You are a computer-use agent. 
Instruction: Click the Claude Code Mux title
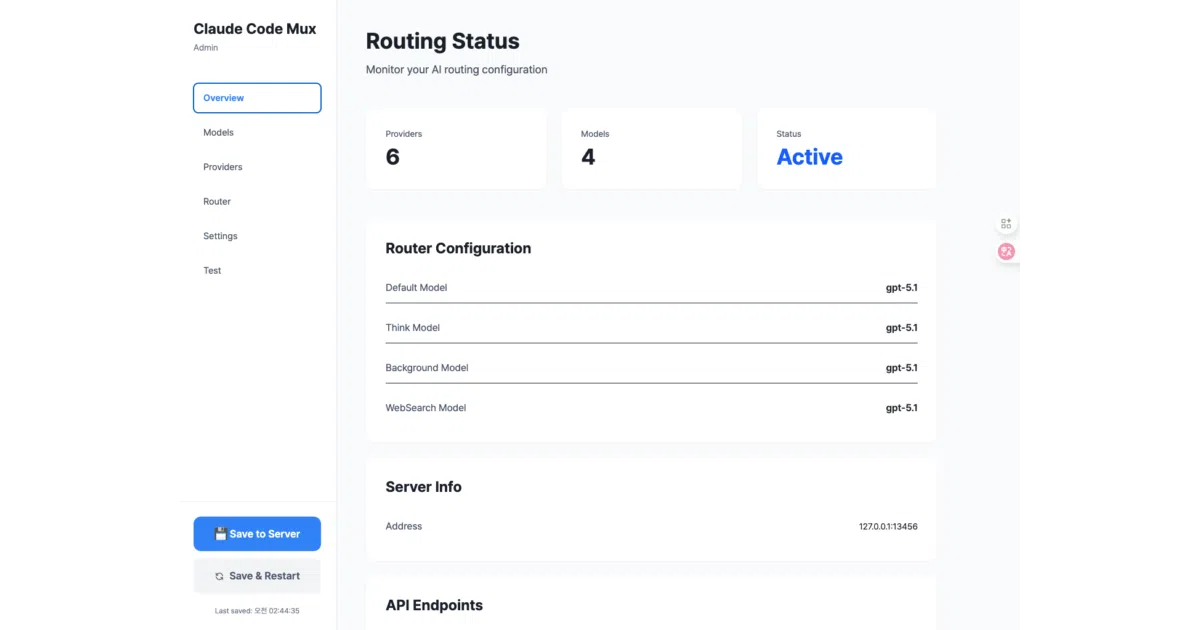tap(255, 29)
